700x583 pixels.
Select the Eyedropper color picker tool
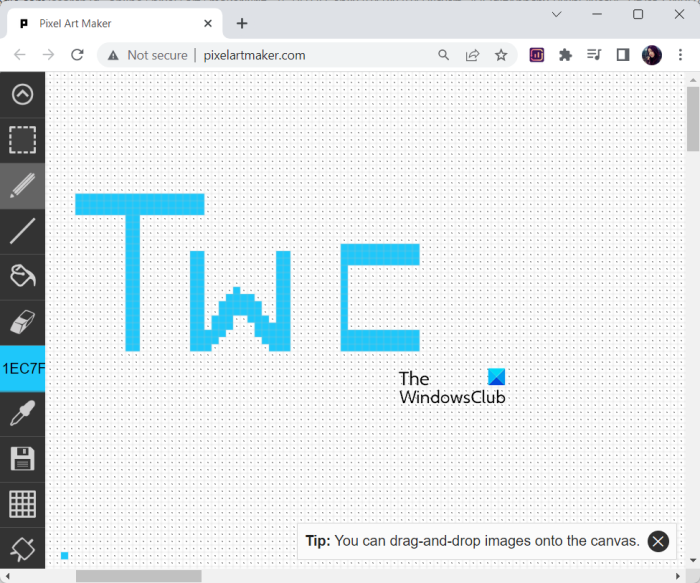(x=22, y=413)
